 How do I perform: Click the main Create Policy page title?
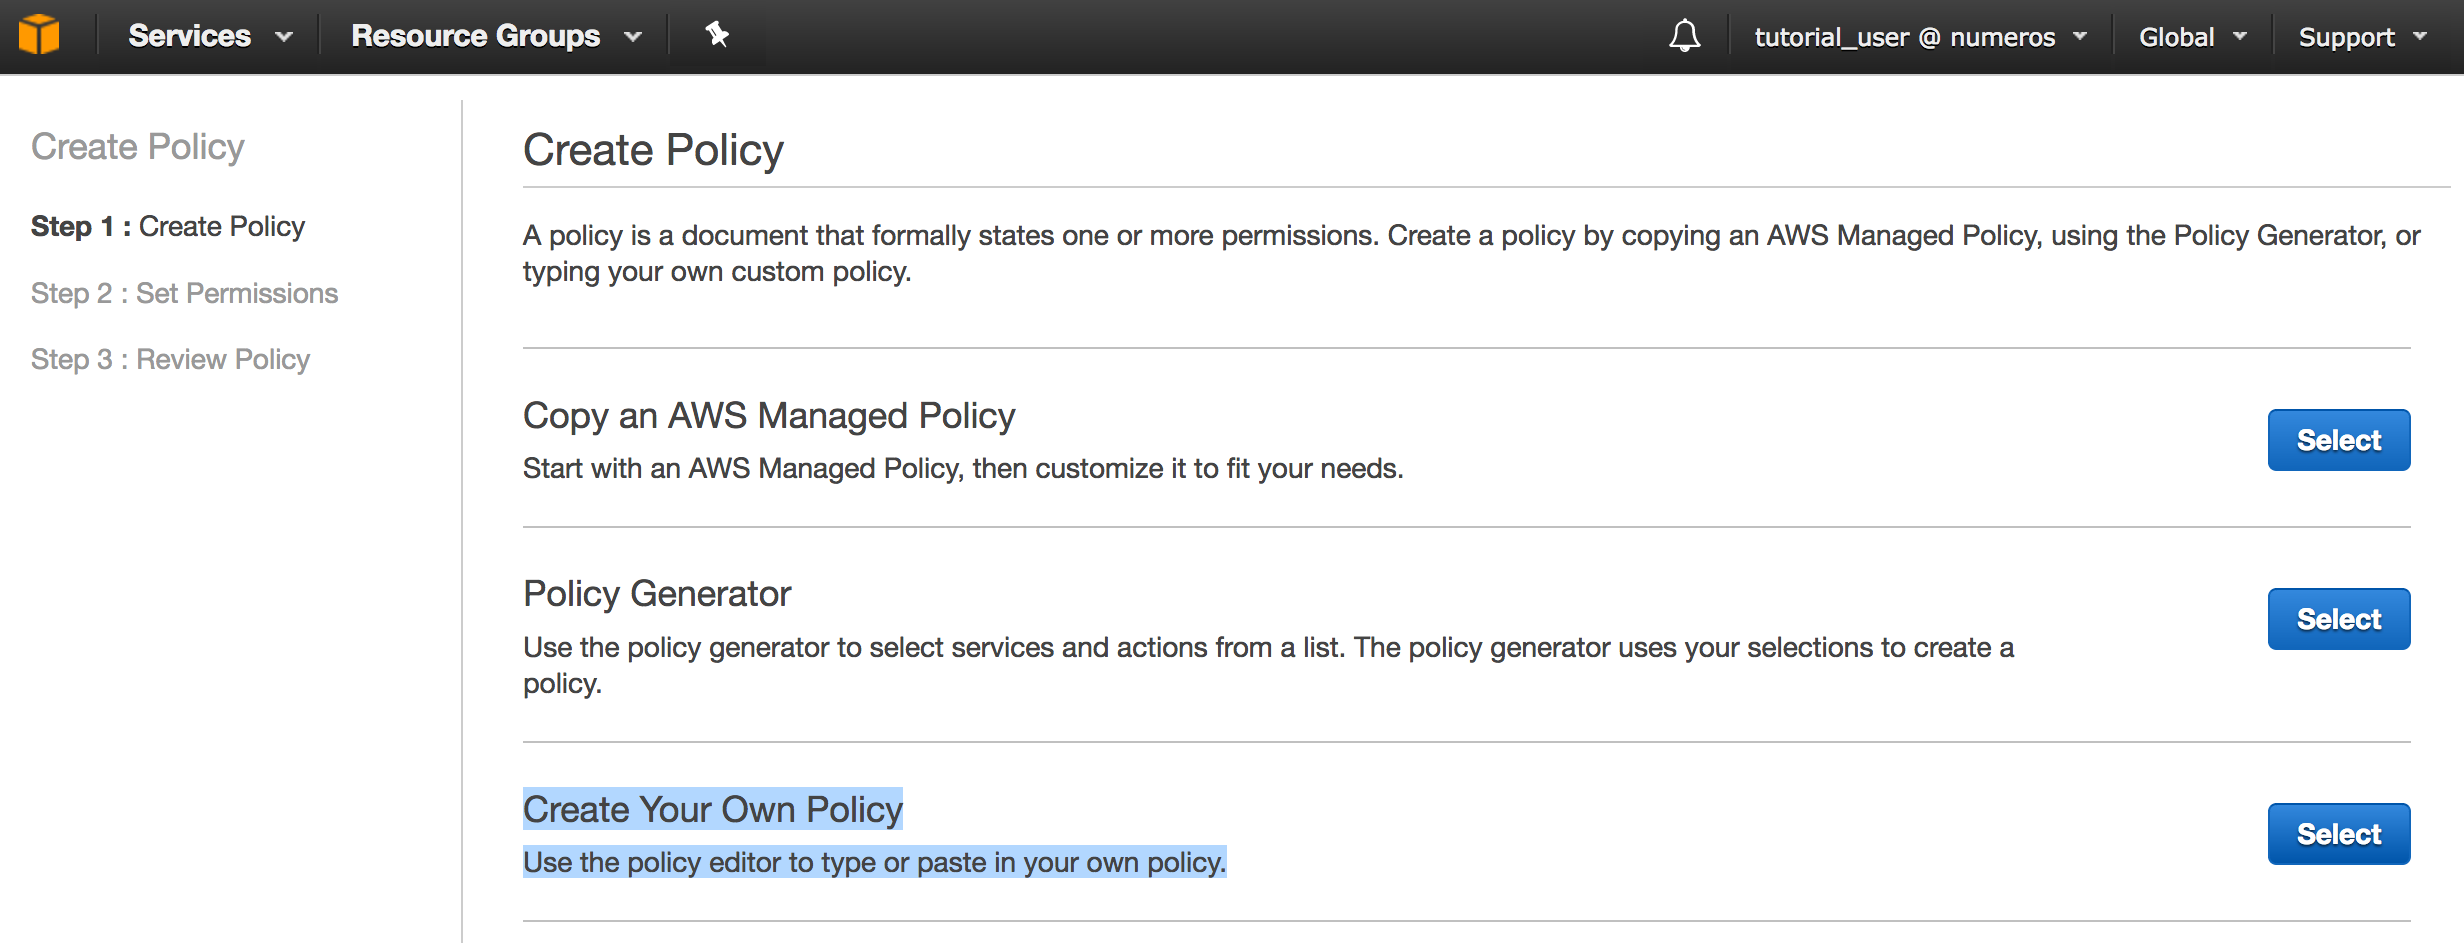653,150
